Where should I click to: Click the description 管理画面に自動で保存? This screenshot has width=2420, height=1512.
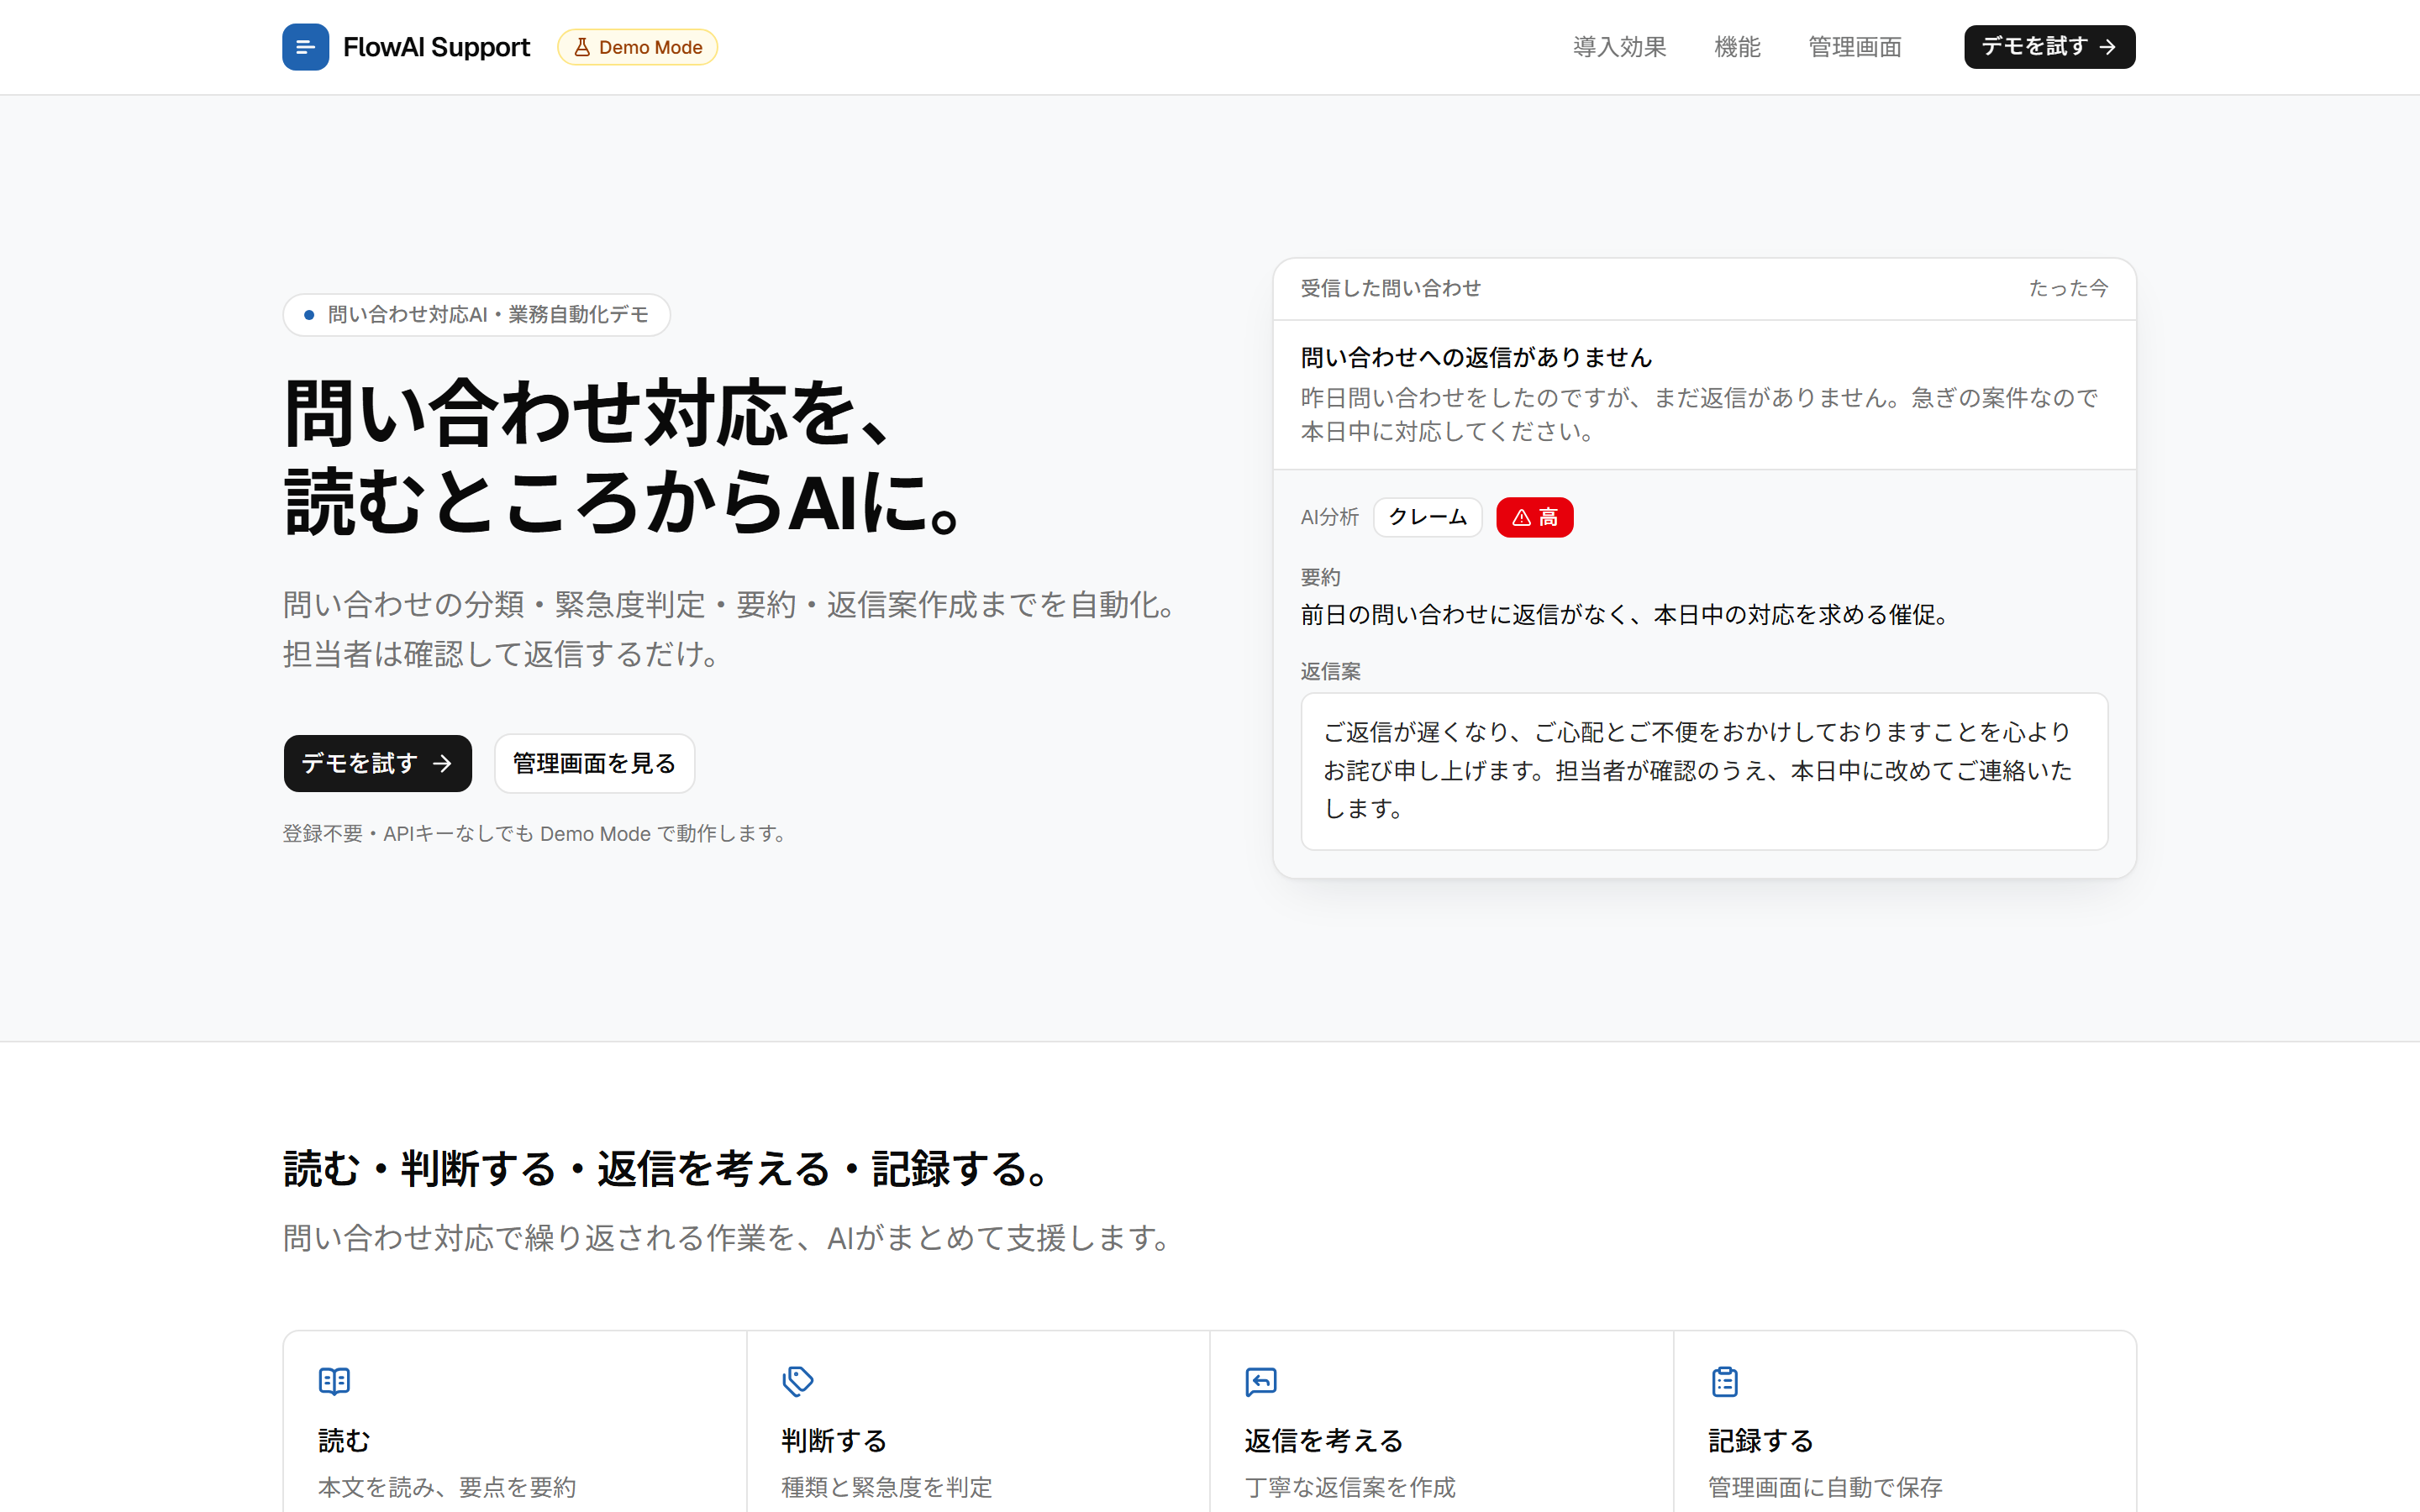pos(1825,1487)
